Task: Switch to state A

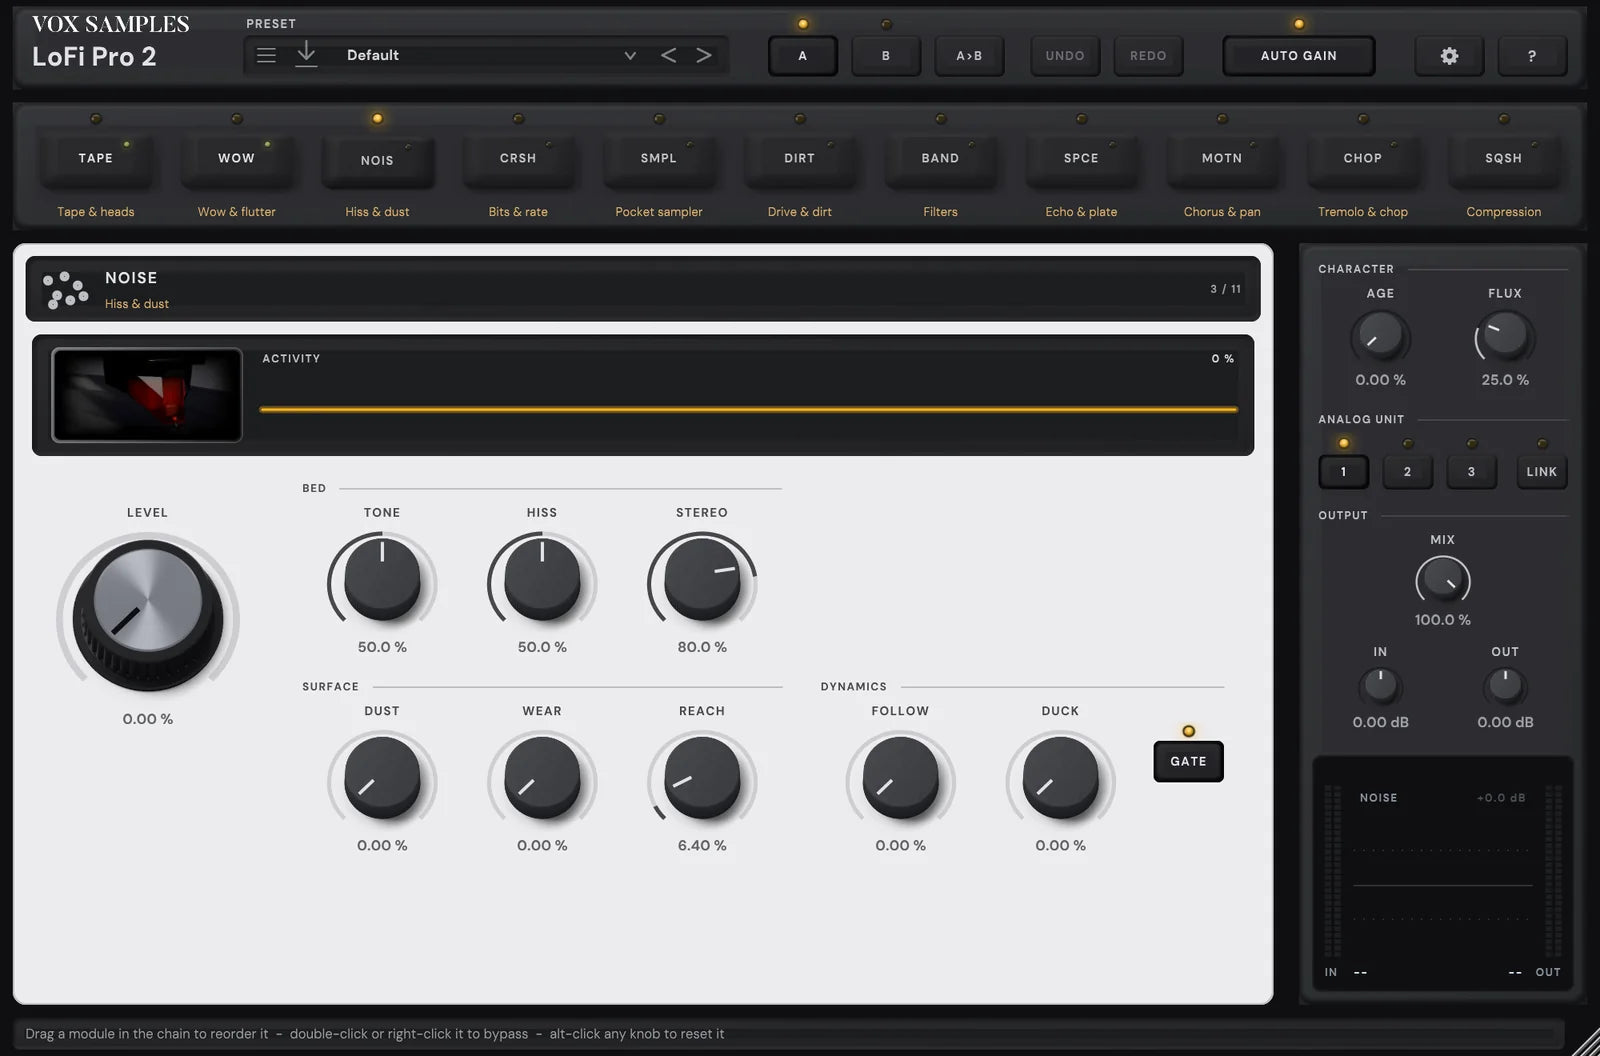Action: point(802,56)
